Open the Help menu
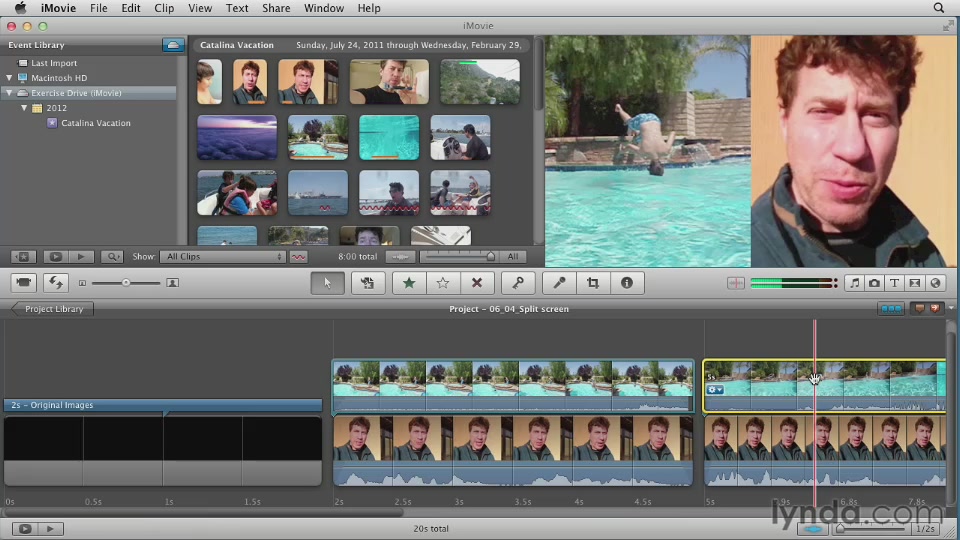Screen dimensions: 960x540 (369, 8)
